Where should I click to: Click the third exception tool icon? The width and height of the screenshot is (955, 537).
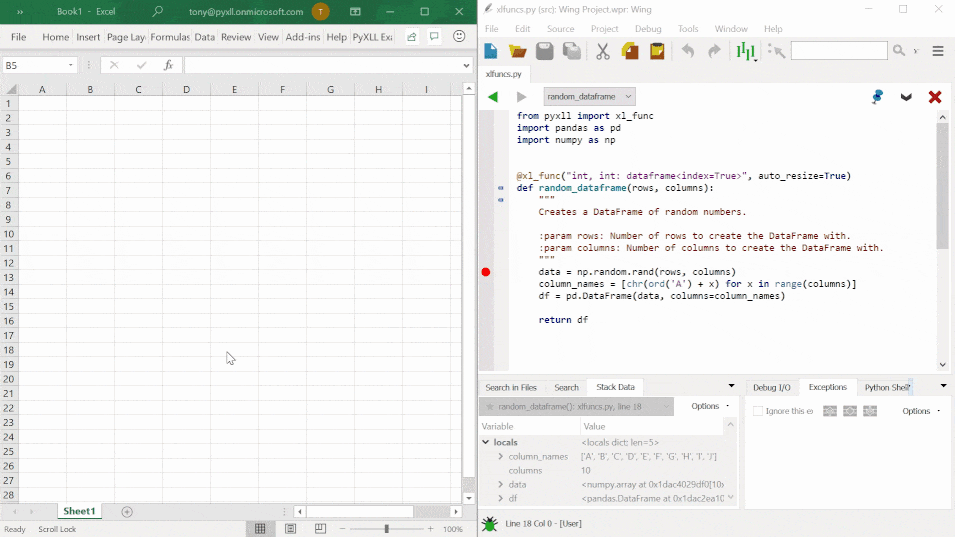[870, 411]
